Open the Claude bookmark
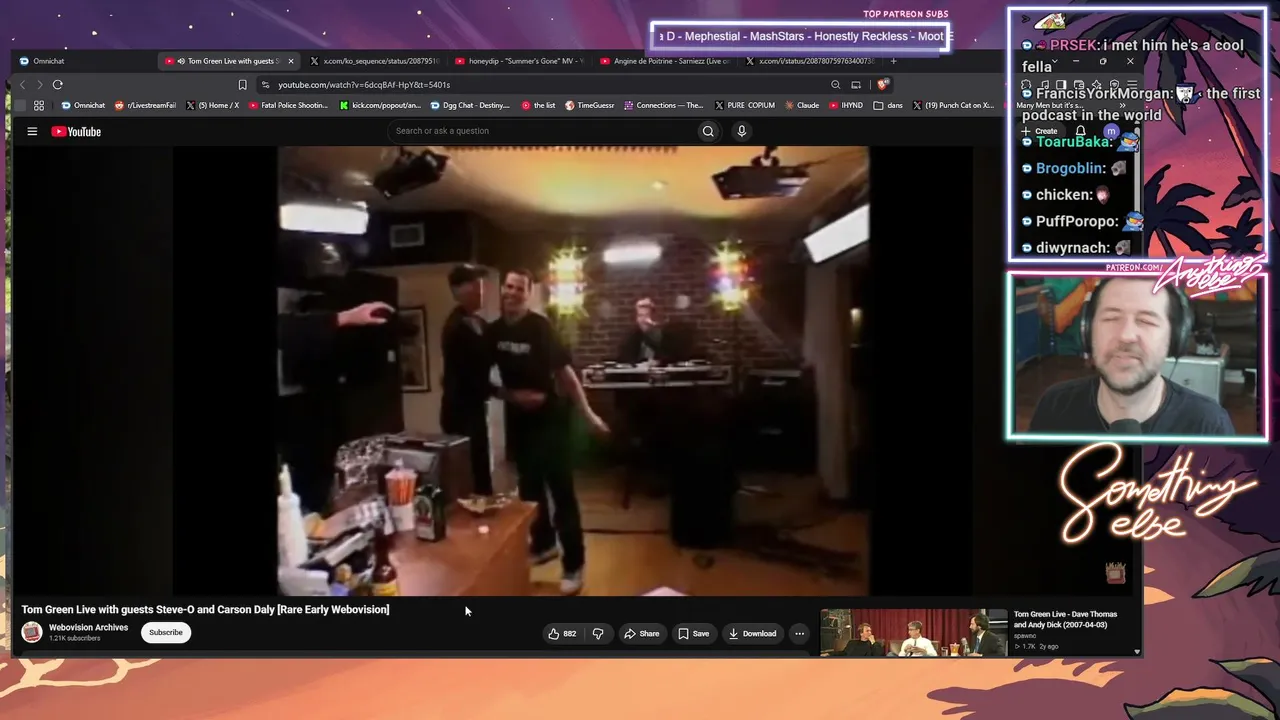Image resolution: width=1280 pixels, height=720 pixels. click(x=802, y=105)
